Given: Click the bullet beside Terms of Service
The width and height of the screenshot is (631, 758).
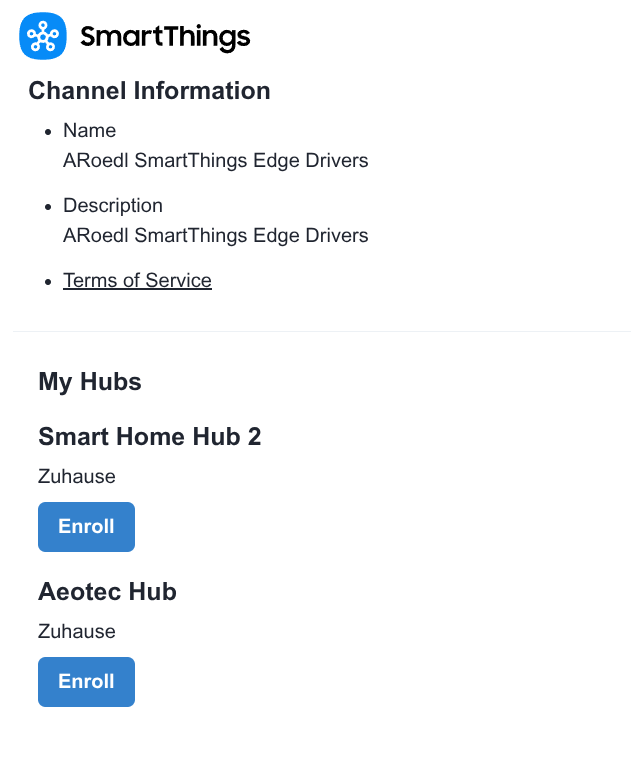Looking at the screenshot, I should click(49, 282).
